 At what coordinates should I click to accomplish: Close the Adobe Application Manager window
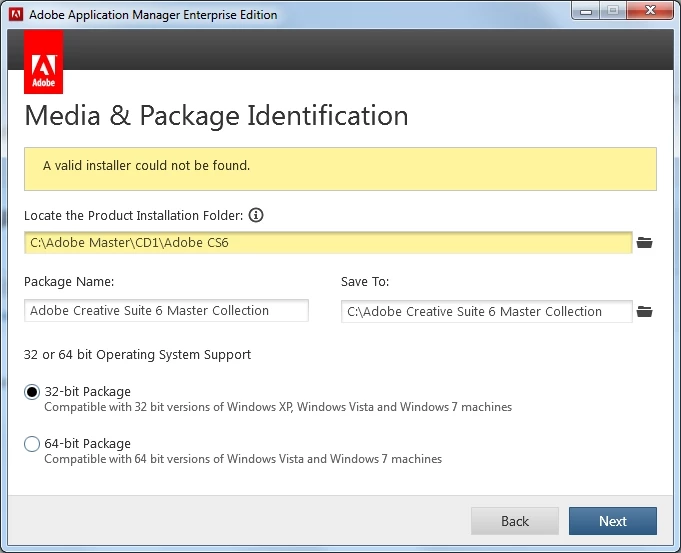650,10
